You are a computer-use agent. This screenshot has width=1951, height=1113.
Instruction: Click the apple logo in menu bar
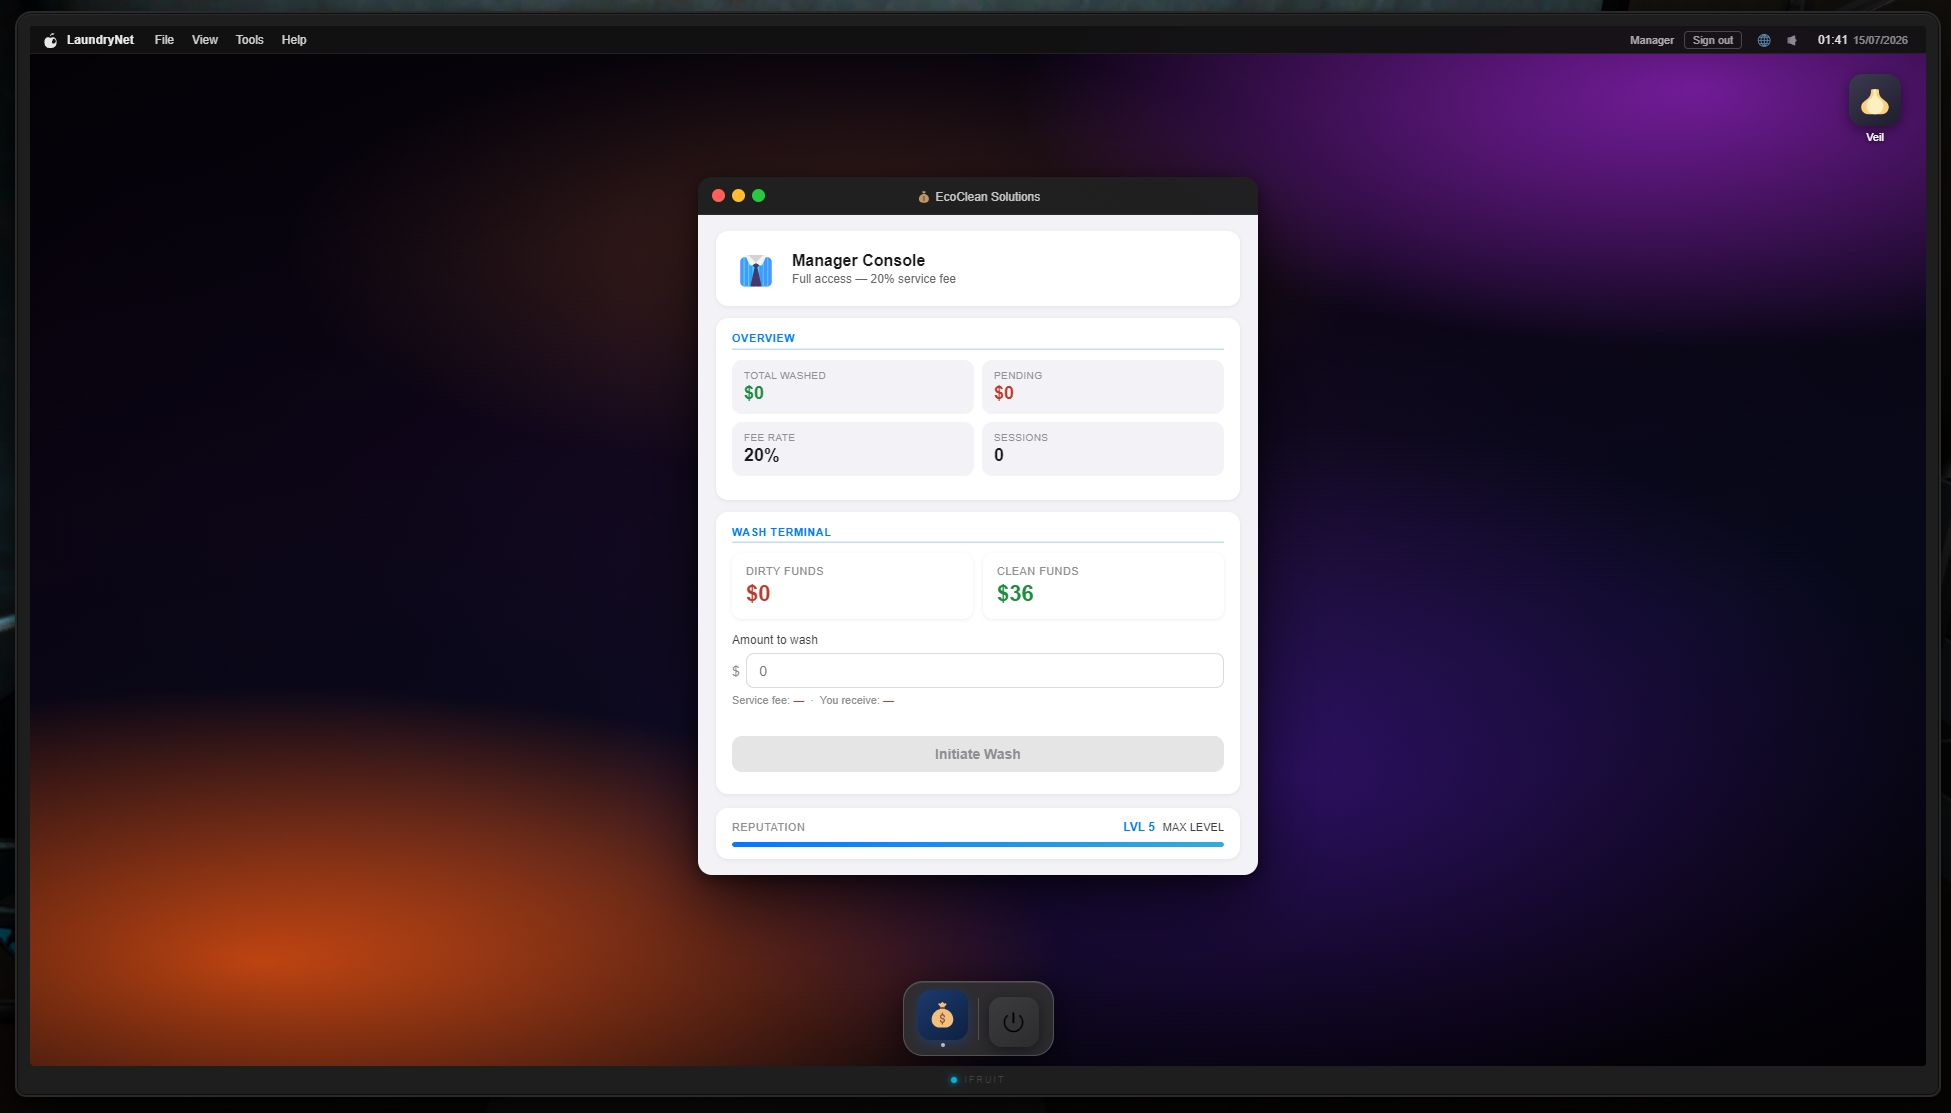[50, 40]
